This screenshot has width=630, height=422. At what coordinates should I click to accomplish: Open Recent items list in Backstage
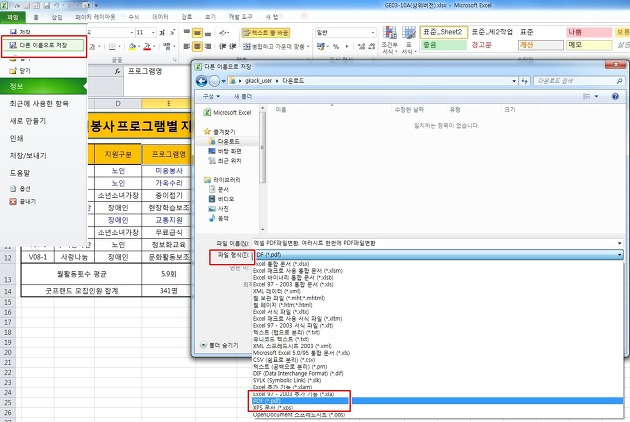39,104
